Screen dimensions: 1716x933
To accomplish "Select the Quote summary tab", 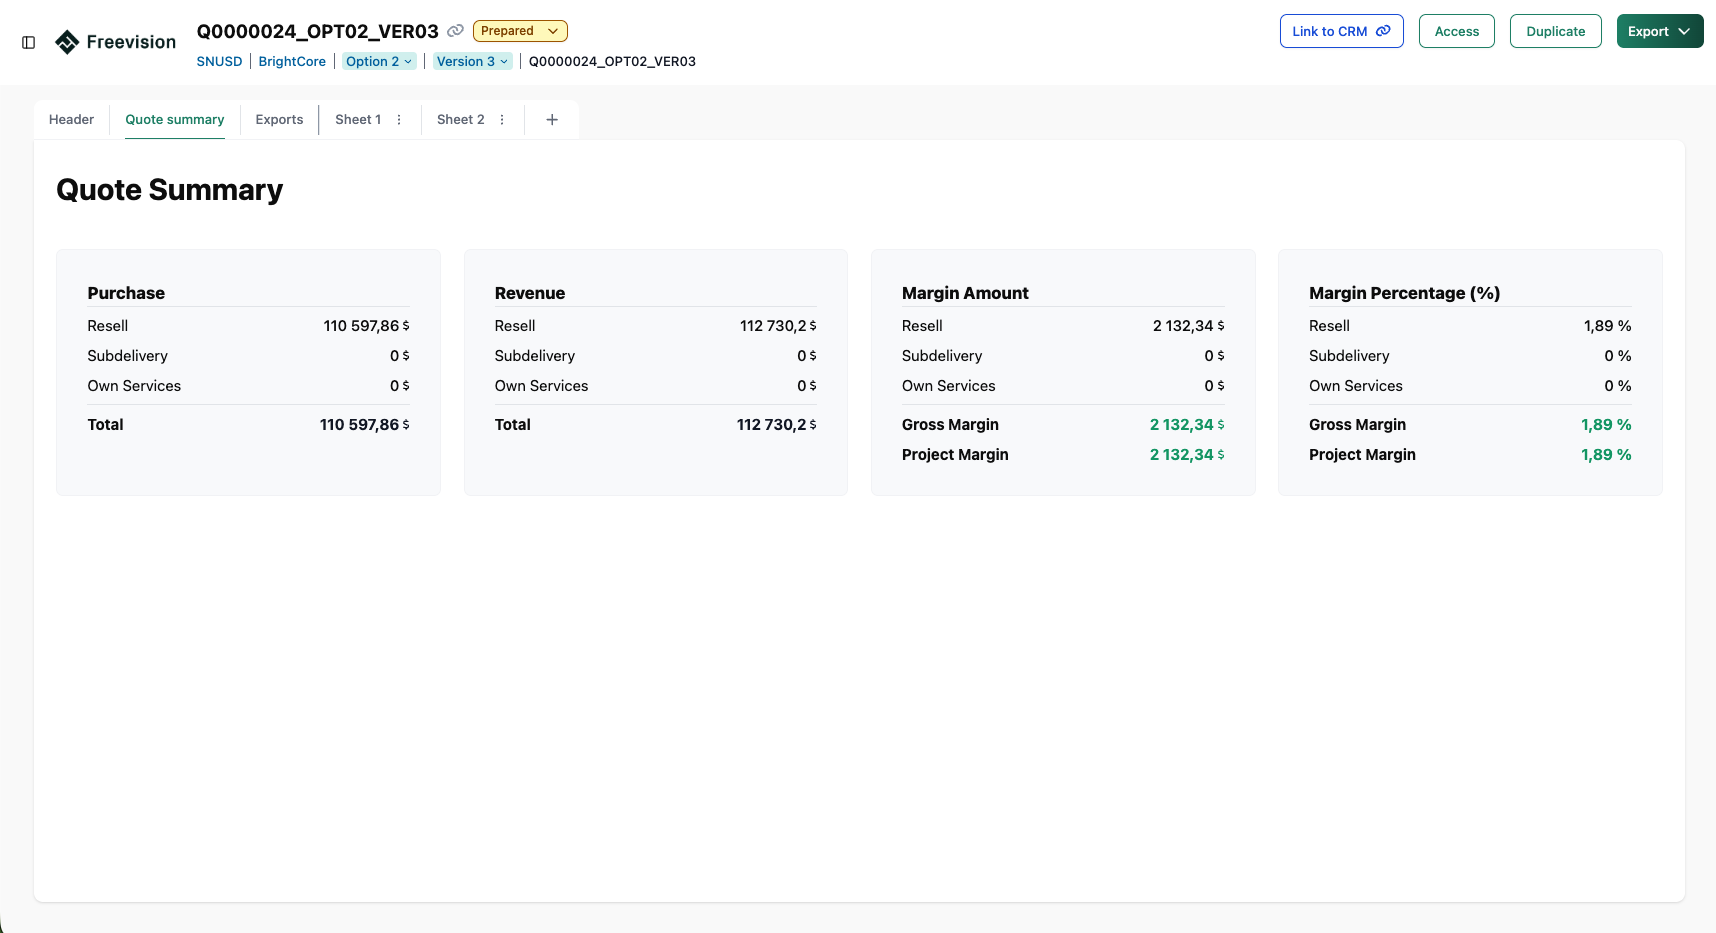I will click(174, 120).
